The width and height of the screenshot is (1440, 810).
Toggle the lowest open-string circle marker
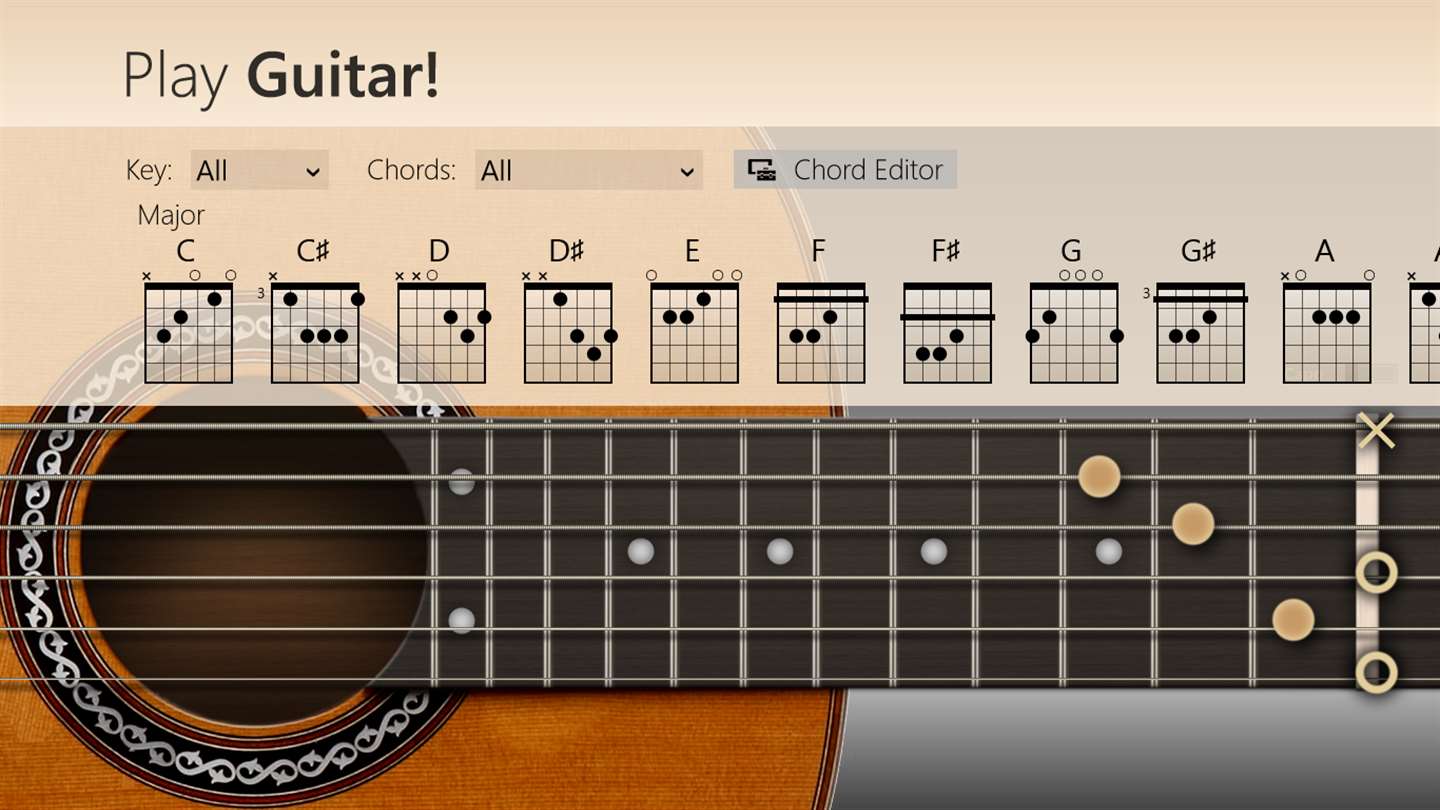coord(1377,672)
